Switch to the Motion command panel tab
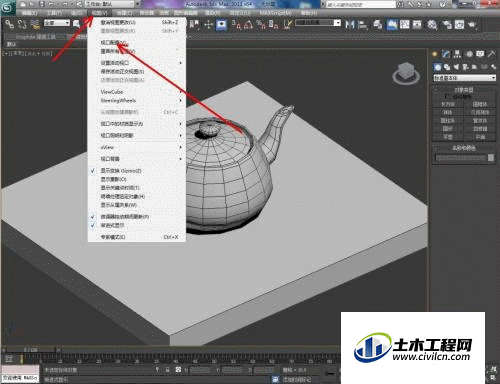 coord(469,54)
